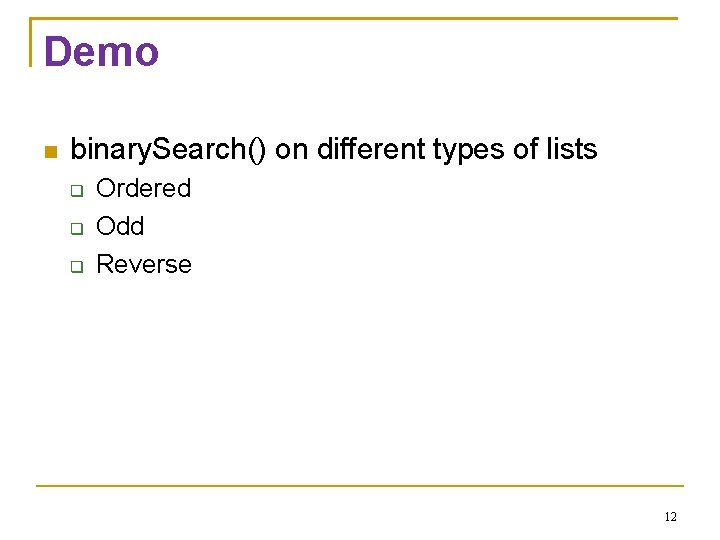Click the hollow bullet beside Ordered

coord(77,191)
